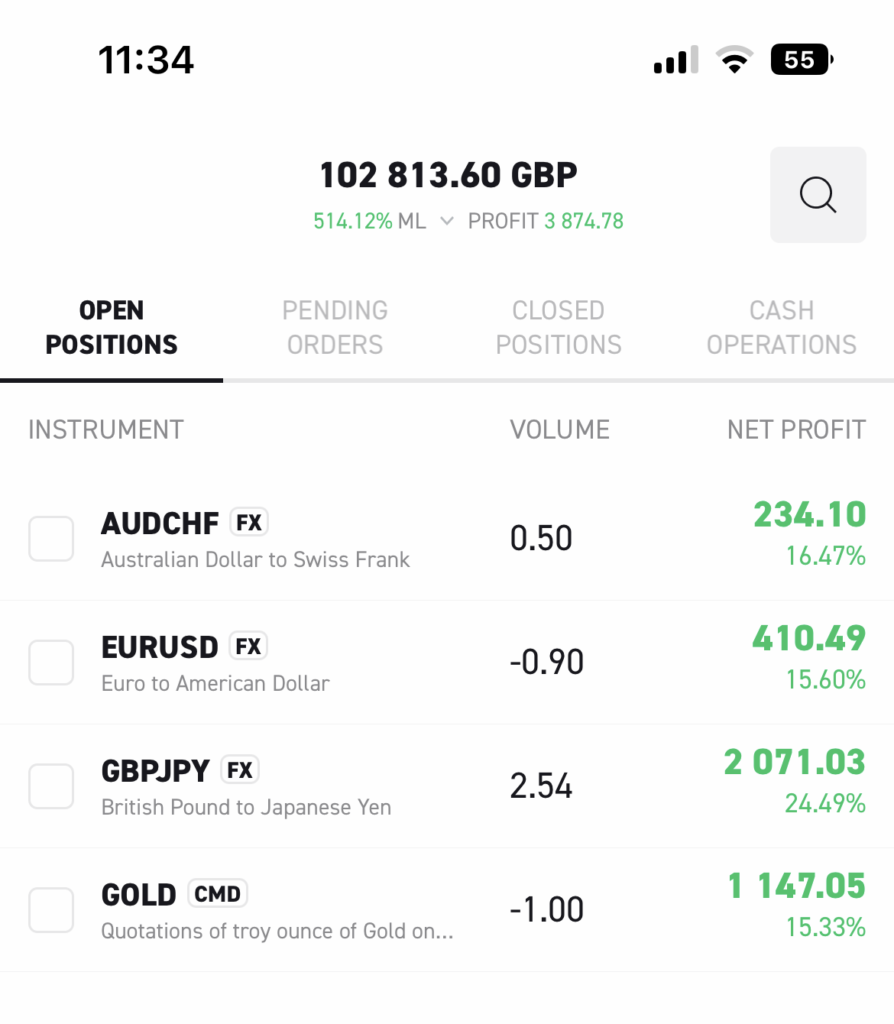Viewport: 894px width, 1024px height.
Task: Tap the Wi-Fi status icon
Action: coord(734,61)
